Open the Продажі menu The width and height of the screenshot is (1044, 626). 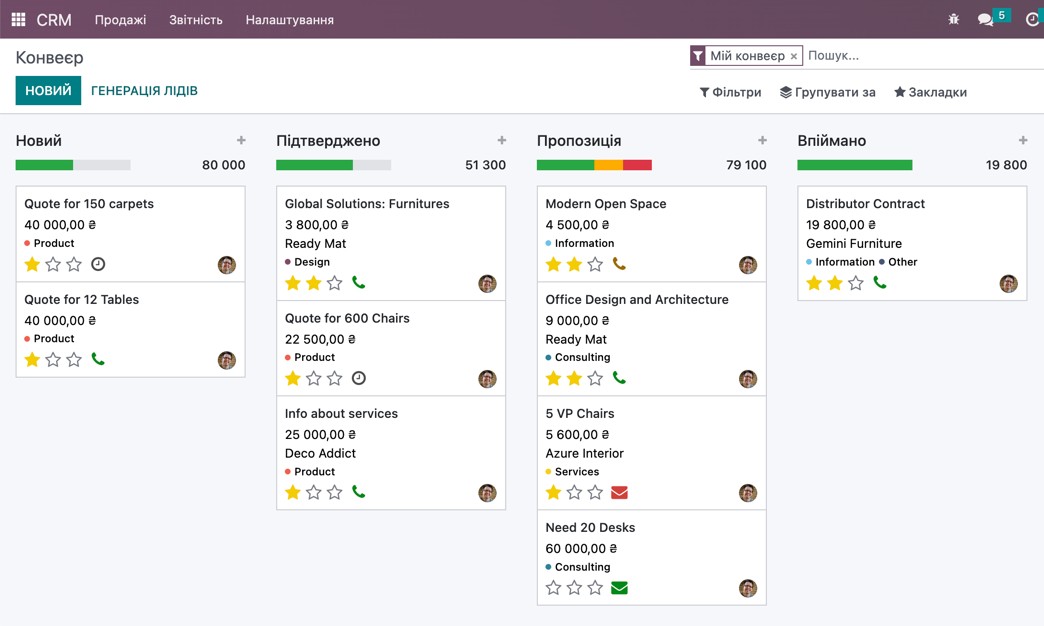[120, 18]
